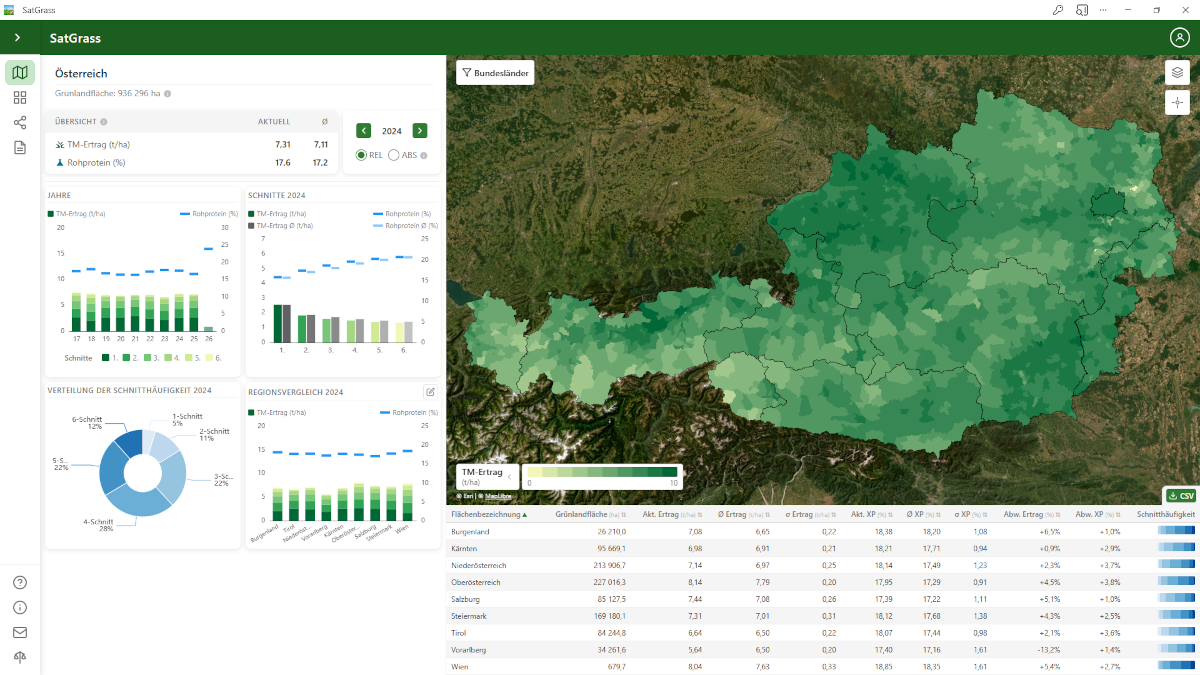Toggle the Rohprotein (%) legend in Jahre chart
This screenshot has height=675, width=1200.
coord(206,214)
